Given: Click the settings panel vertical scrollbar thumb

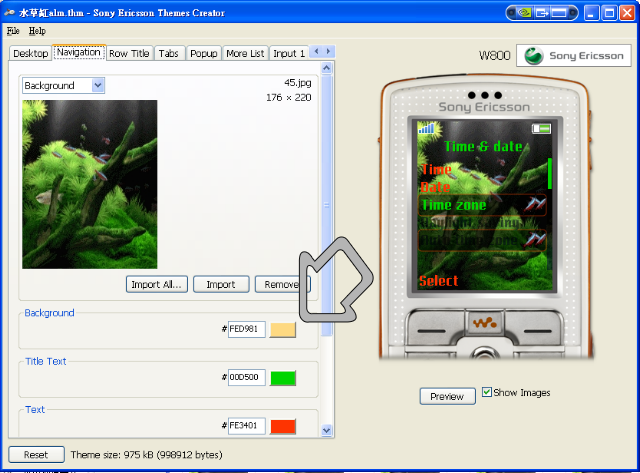Looking at the screenshot, I should coord(327,205).
